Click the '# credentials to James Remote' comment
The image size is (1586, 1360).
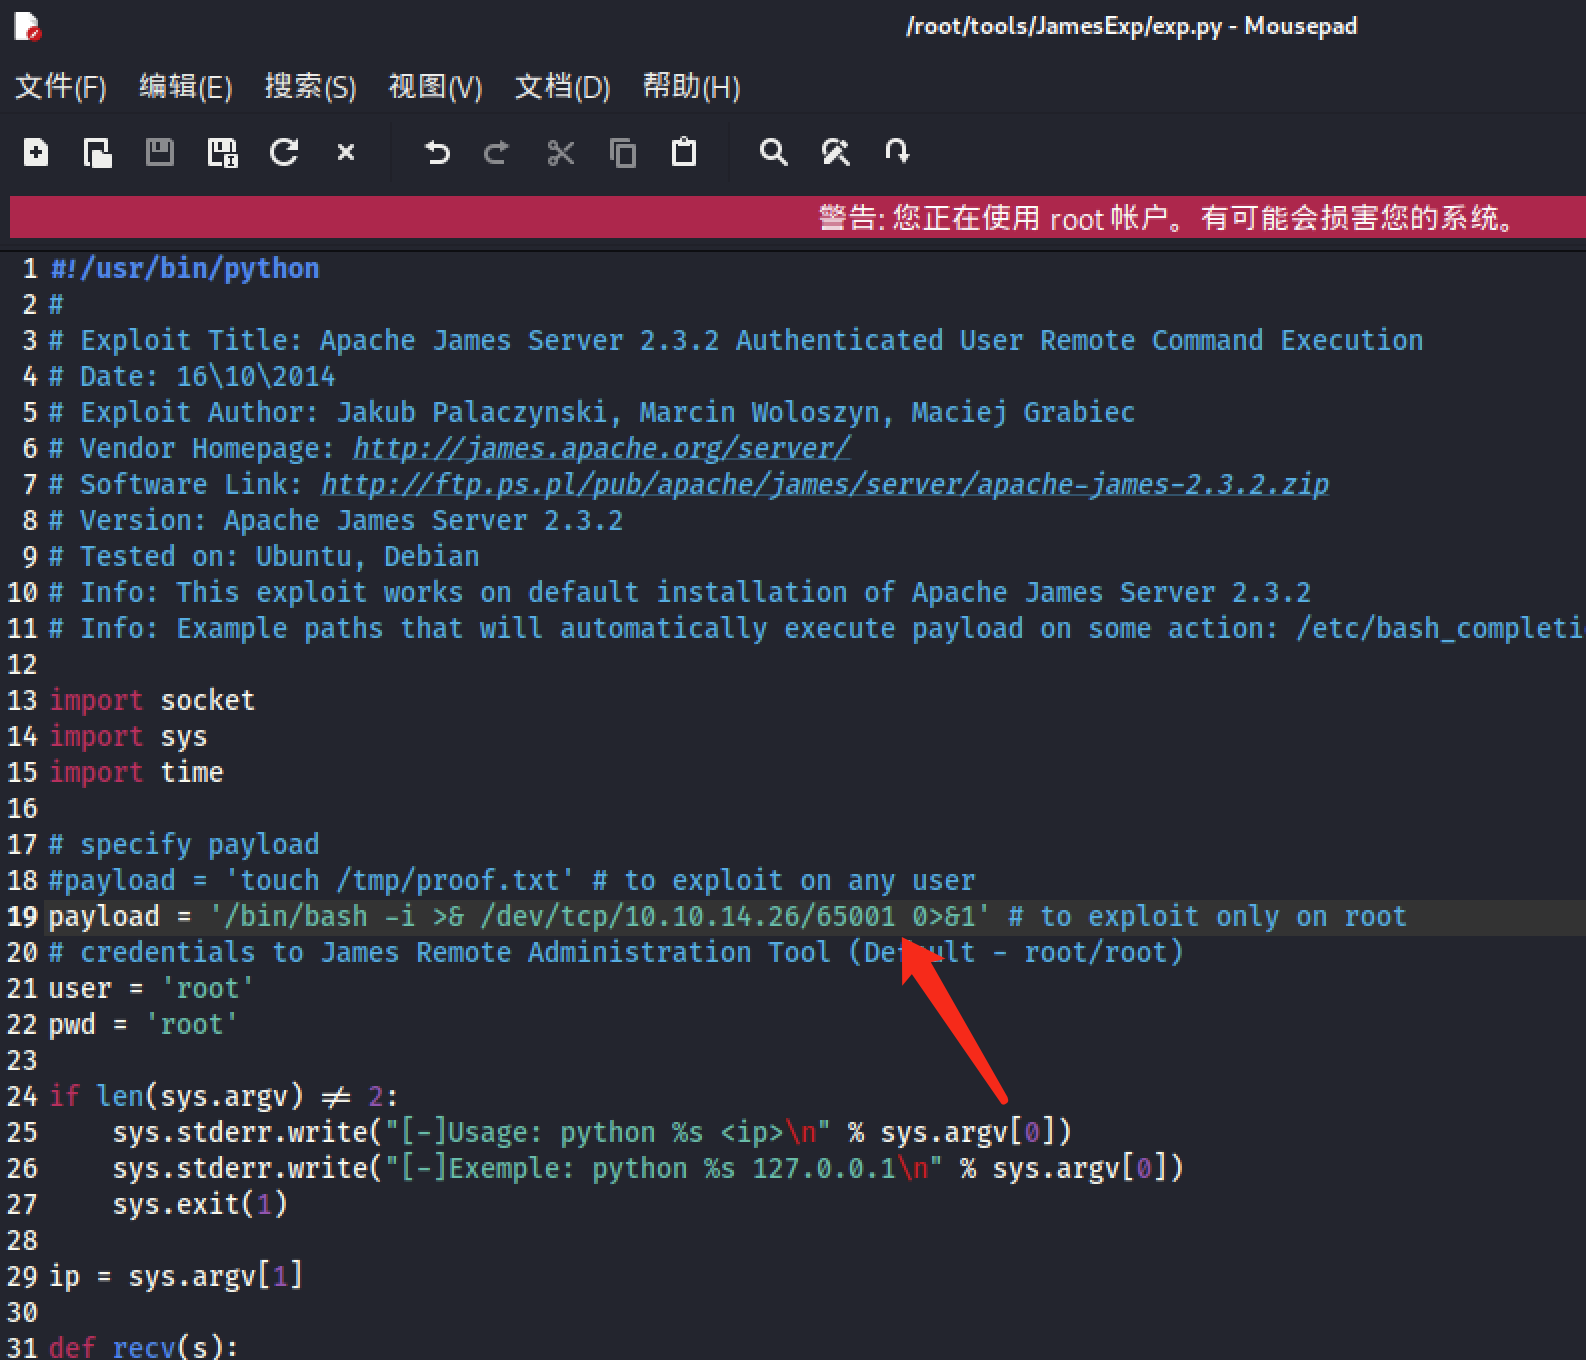click(616, 952)
